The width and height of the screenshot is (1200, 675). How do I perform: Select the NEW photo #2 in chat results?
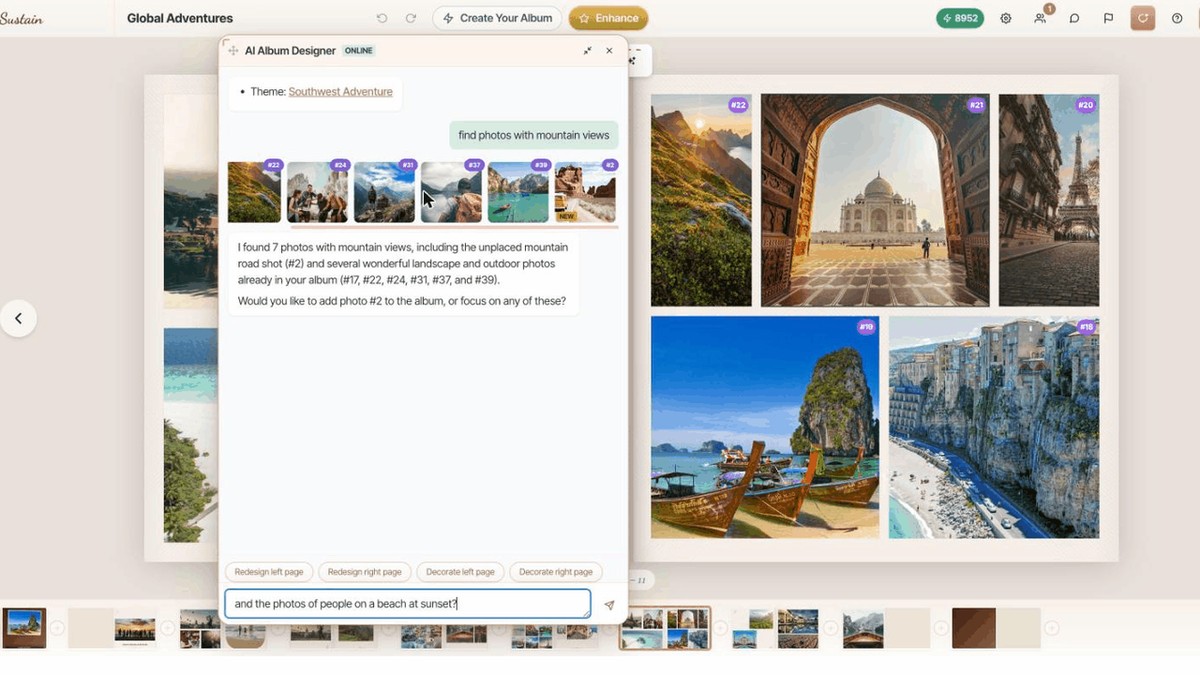click(x=585, y=192)
